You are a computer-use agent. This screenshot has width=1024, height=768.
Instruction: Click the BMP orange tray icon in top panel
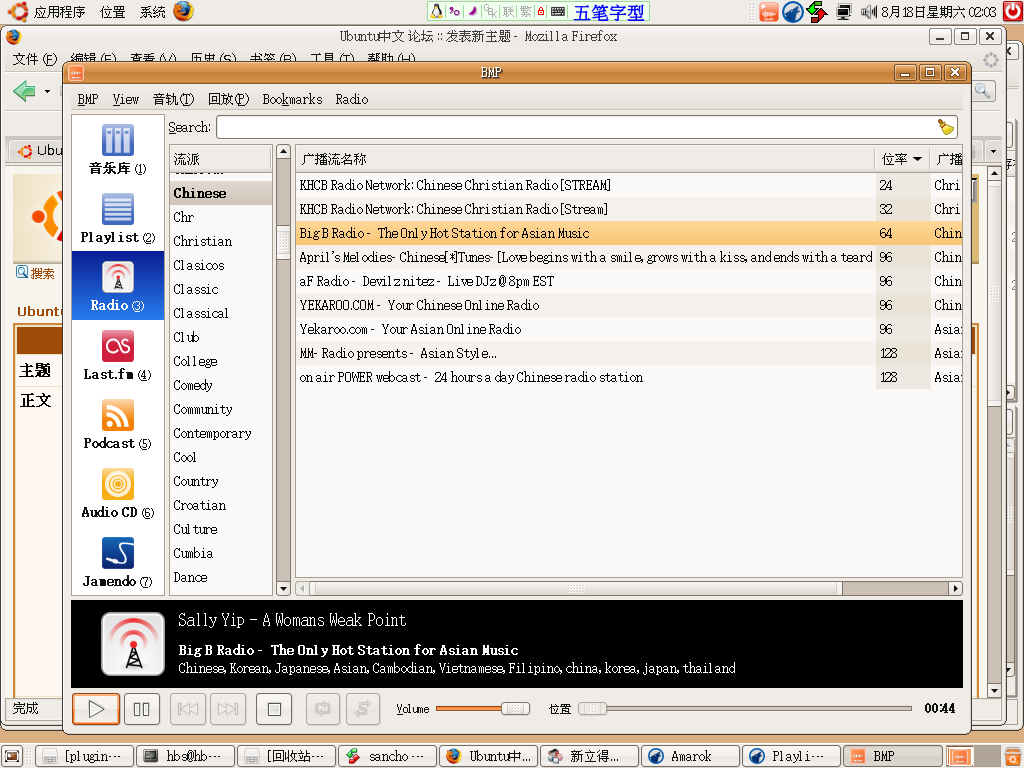769,12
